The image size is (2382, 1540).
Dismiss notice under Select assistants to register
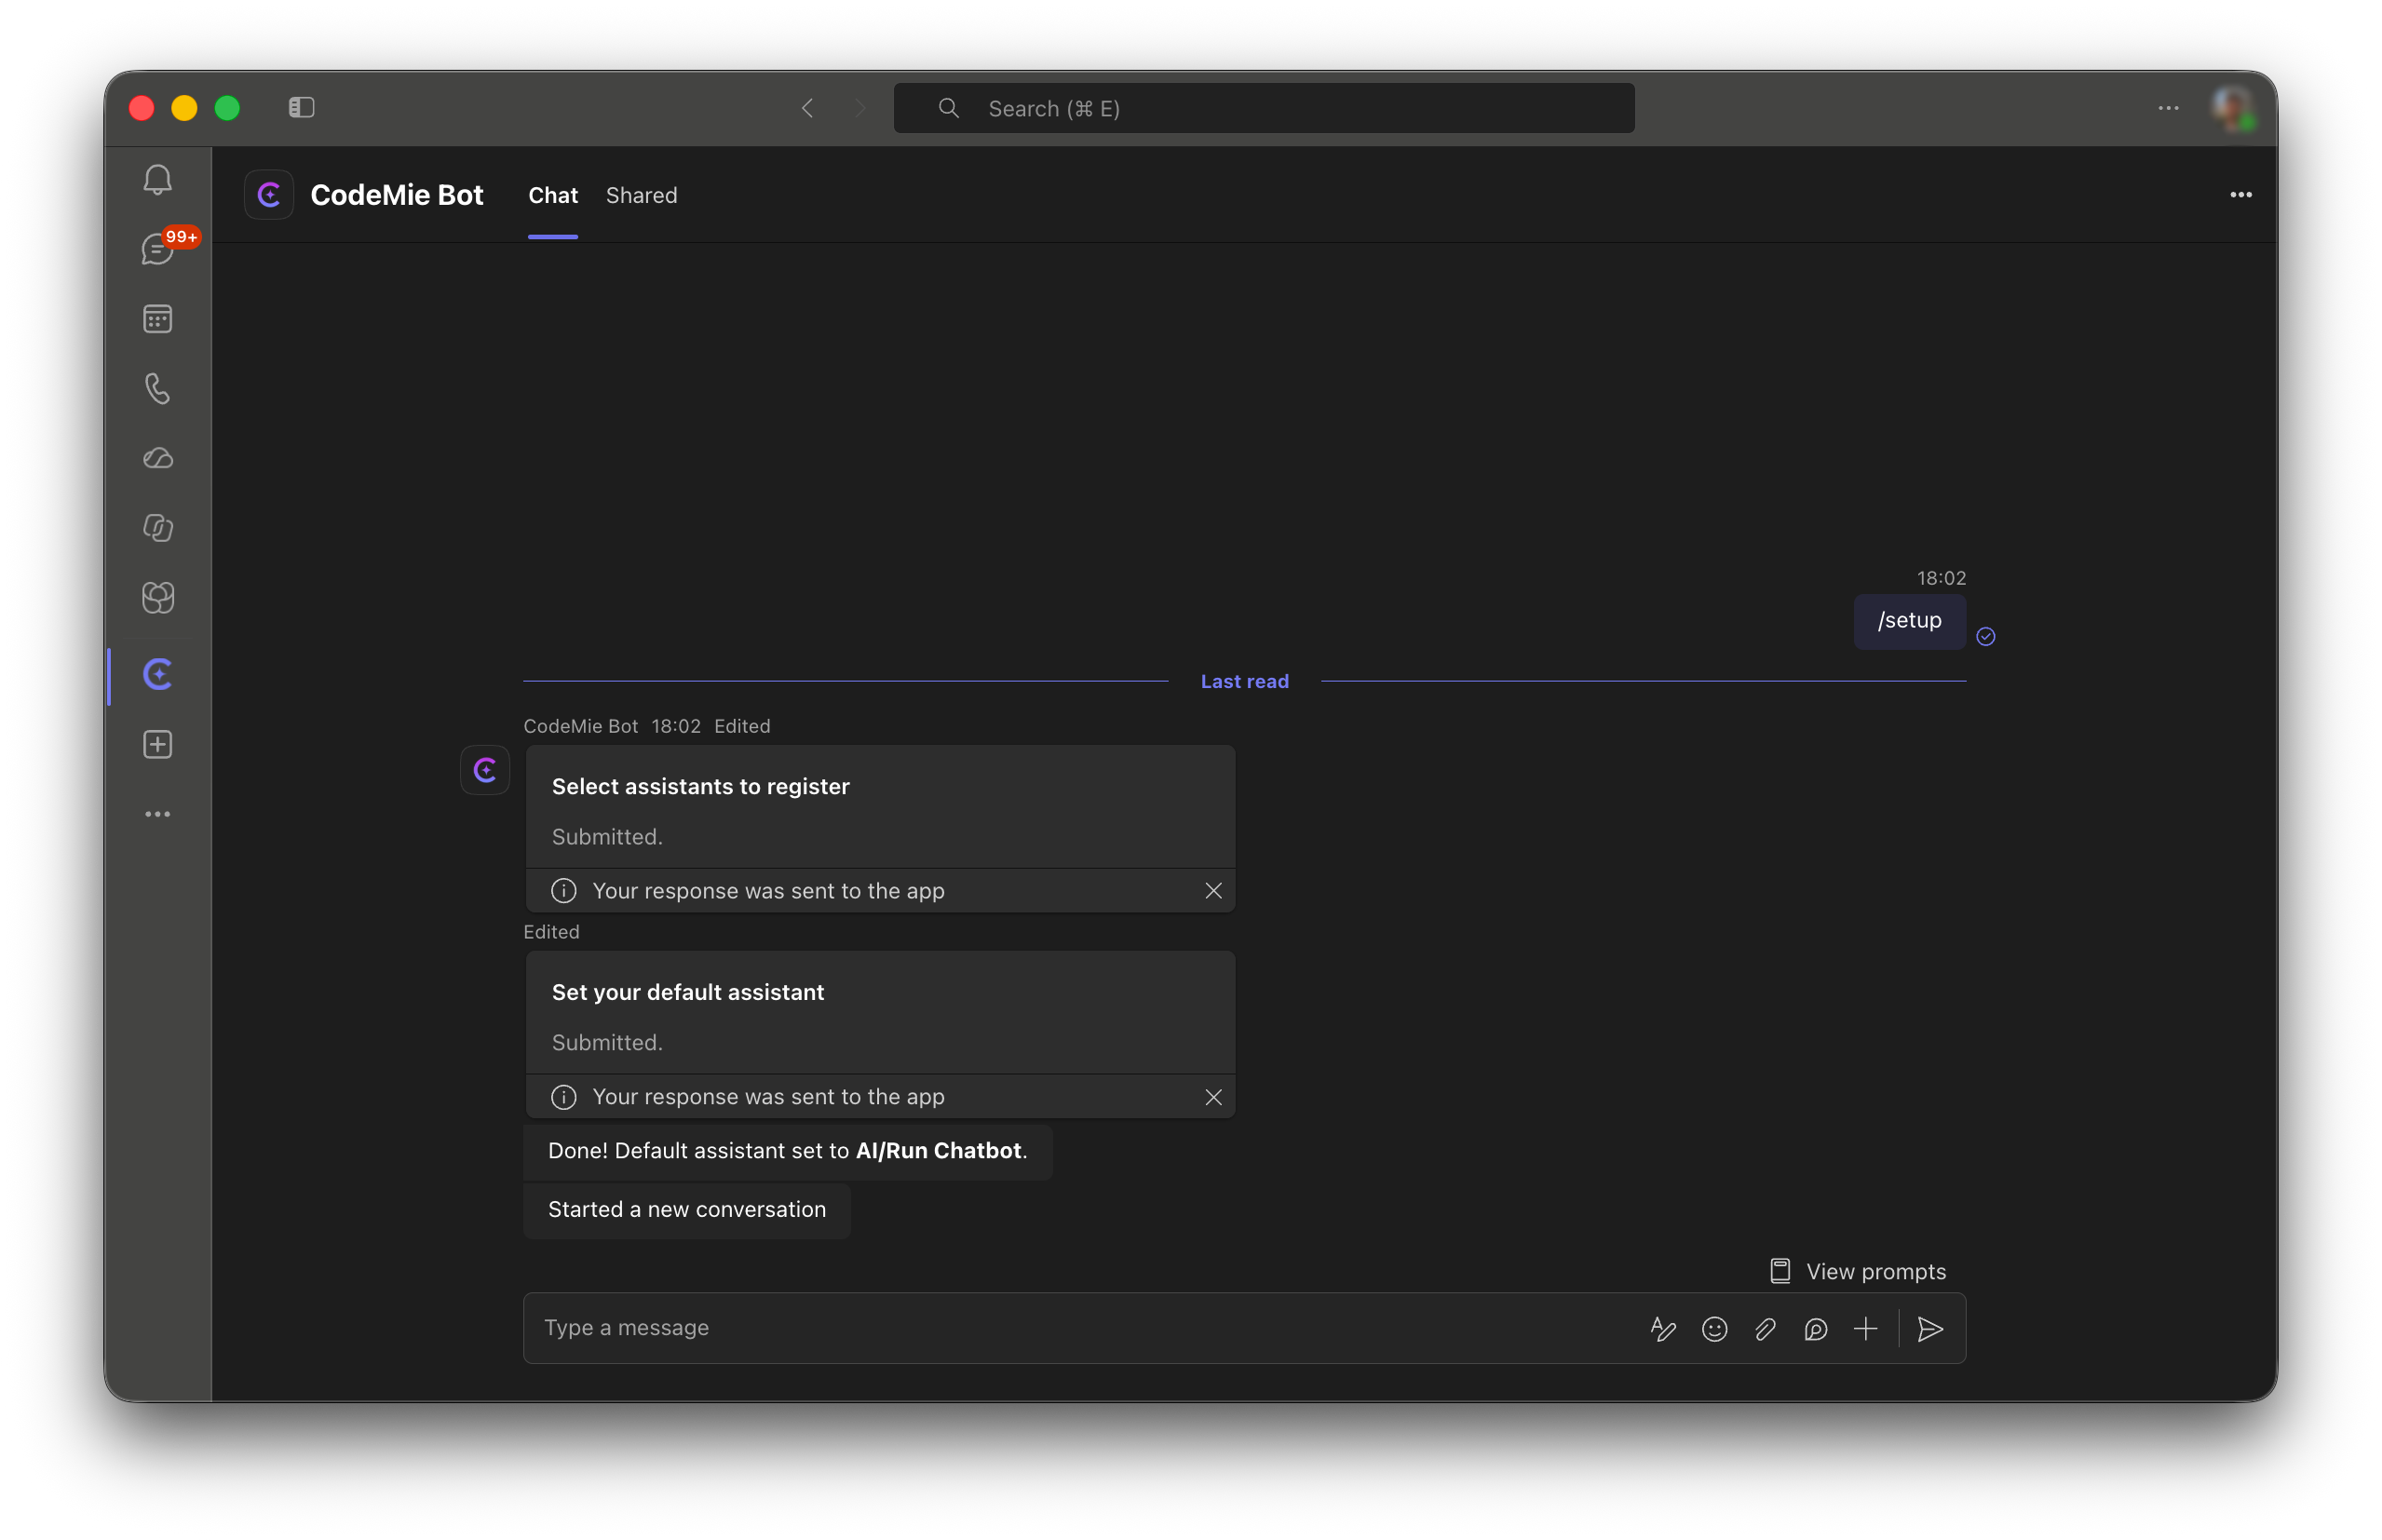tap(1213, 890)
